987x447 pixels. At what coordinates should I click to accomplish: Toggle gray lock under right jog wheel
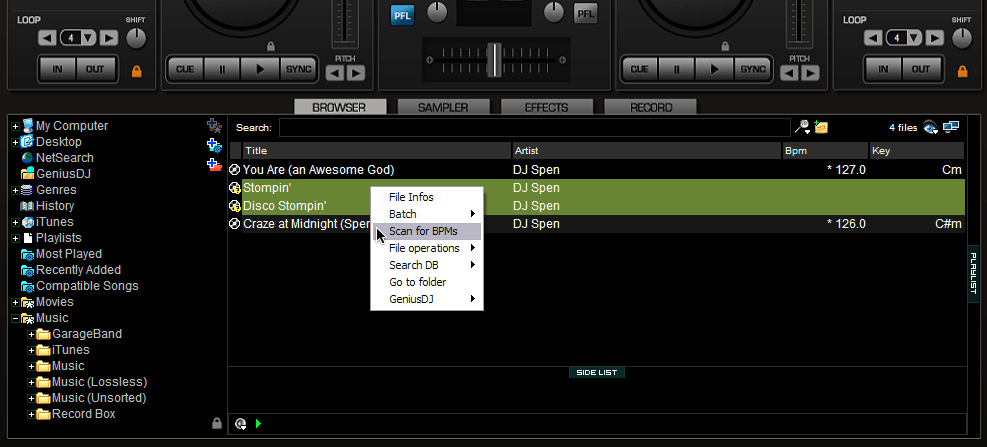[x=725, y=46]
